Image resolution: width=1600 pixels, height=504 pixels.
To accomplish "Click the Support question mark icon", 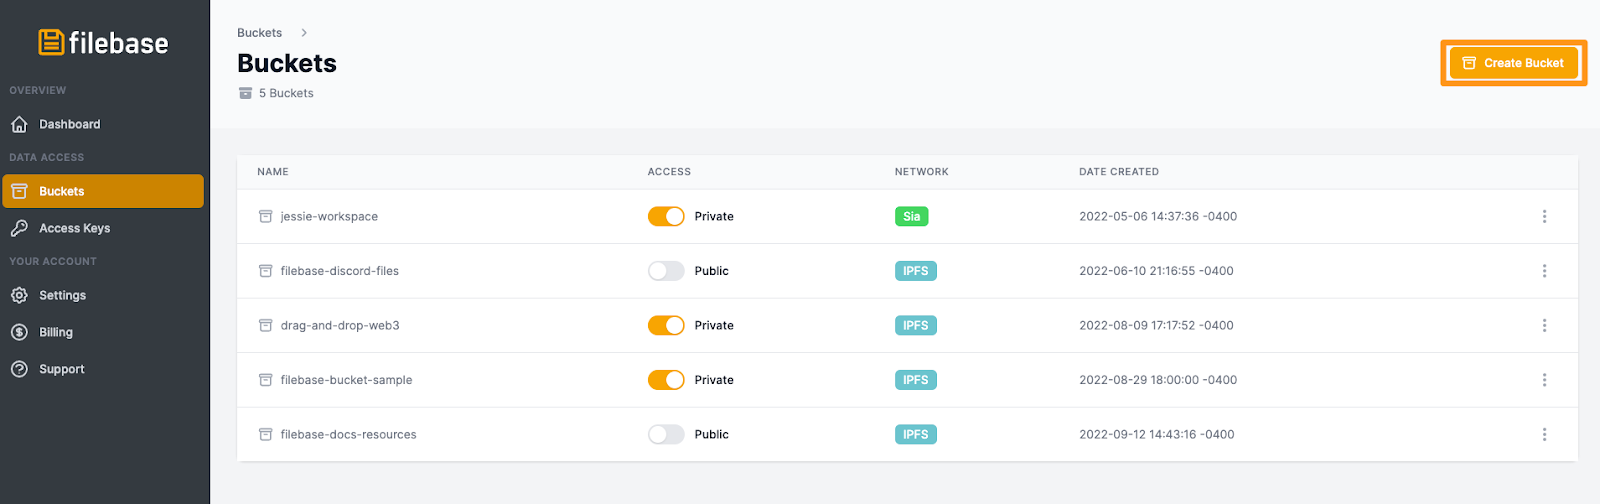I will pyautogui.click(x=19, y=369).
